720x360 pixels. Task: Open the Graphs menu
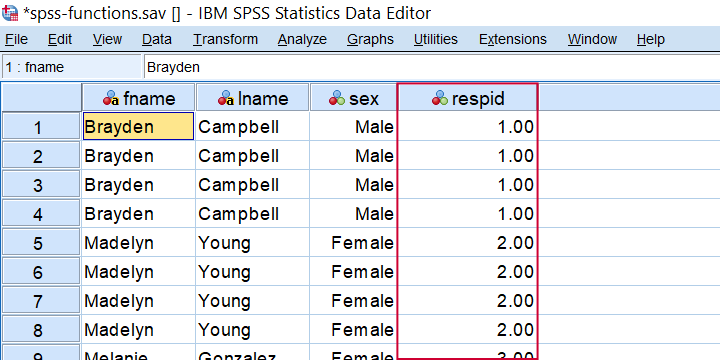pos(370,39)
